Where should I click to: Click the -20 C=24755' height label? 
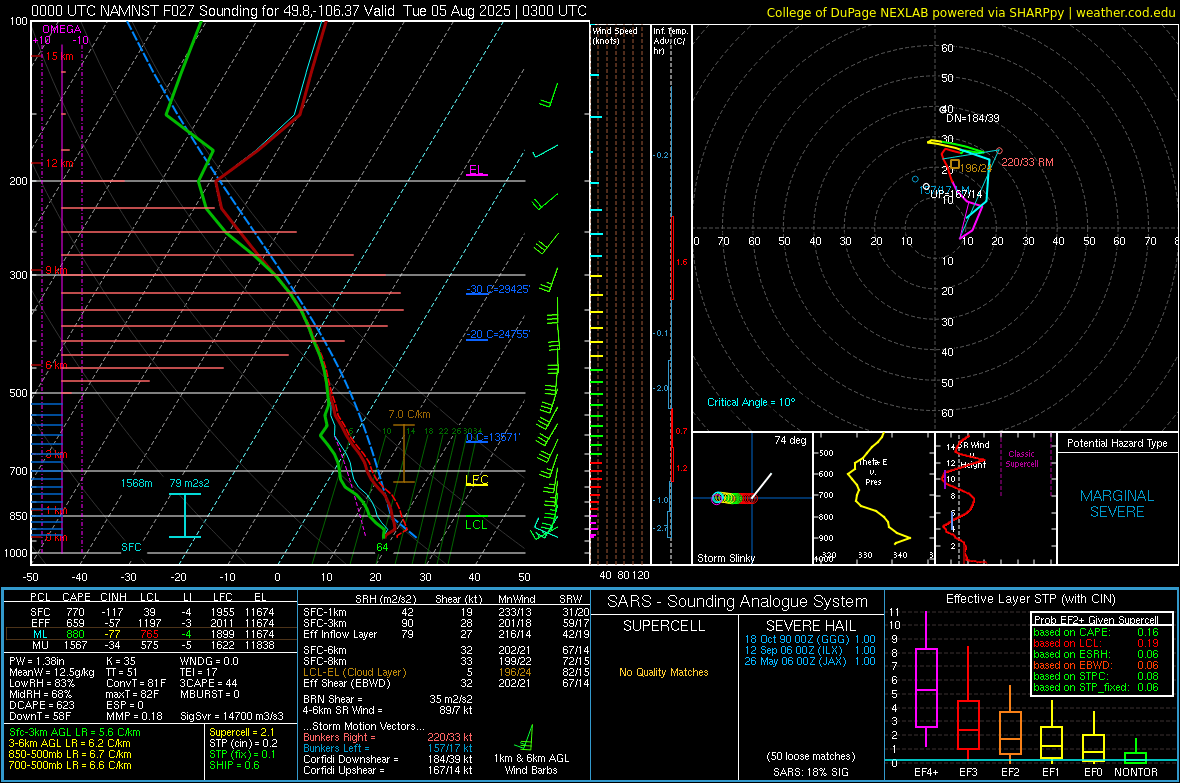498,334
